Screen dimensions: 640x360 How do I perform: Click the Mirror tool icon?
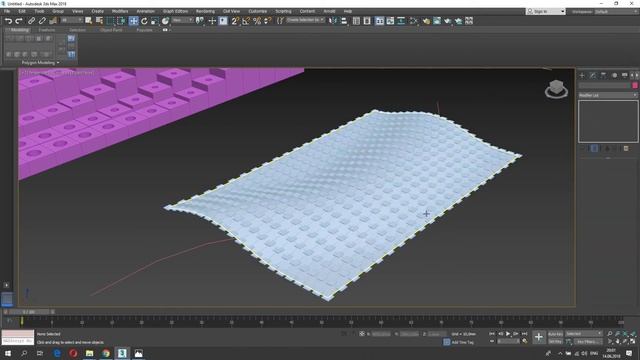[x=333, y=21]
